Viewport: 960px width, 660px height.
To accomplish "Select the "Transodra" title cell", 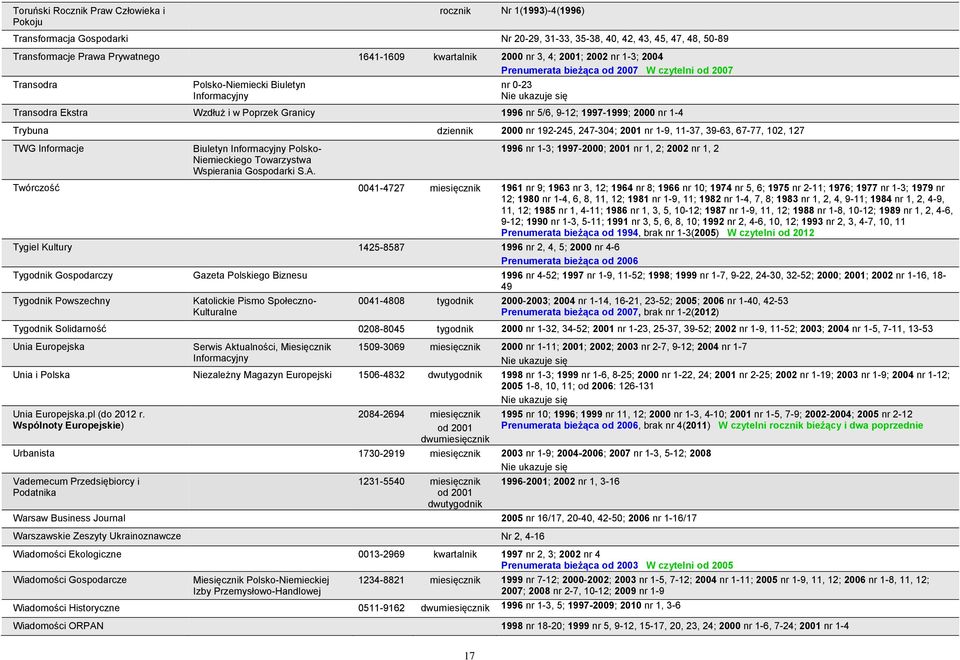I will coord(35,85).
